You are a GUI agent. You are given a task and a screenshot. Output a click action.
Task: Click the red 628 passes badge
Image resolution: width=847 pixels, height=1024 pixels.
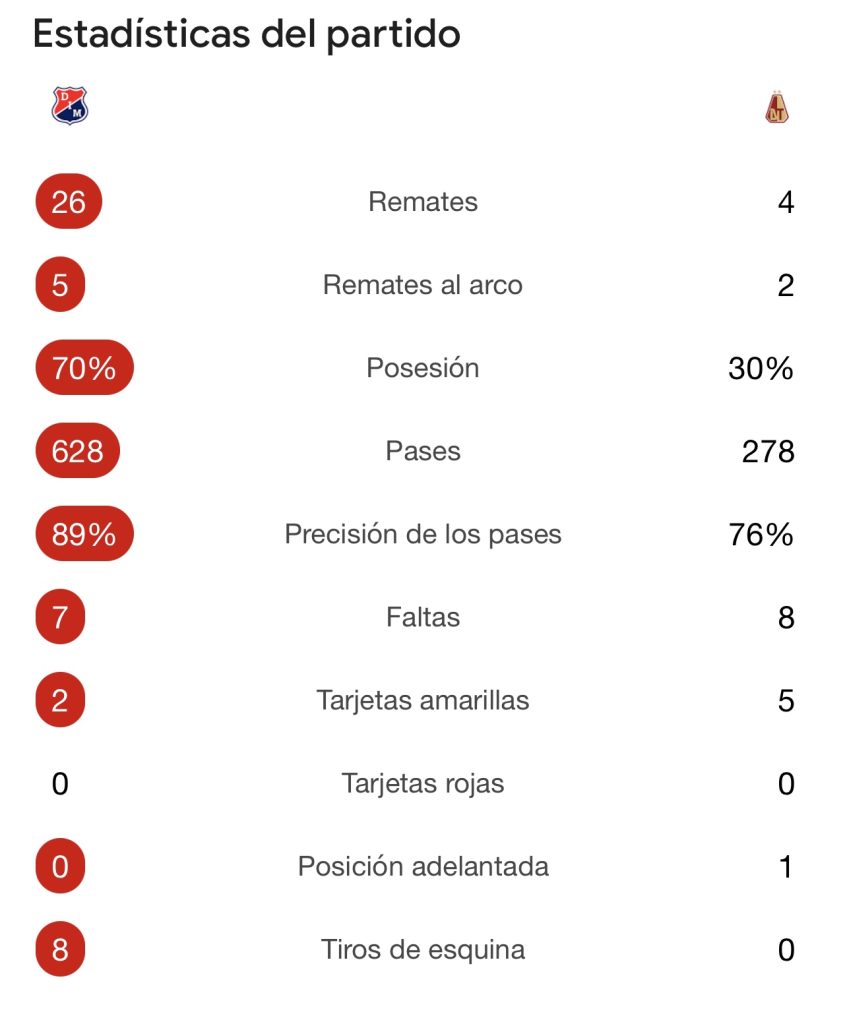[x=78, y=451]
